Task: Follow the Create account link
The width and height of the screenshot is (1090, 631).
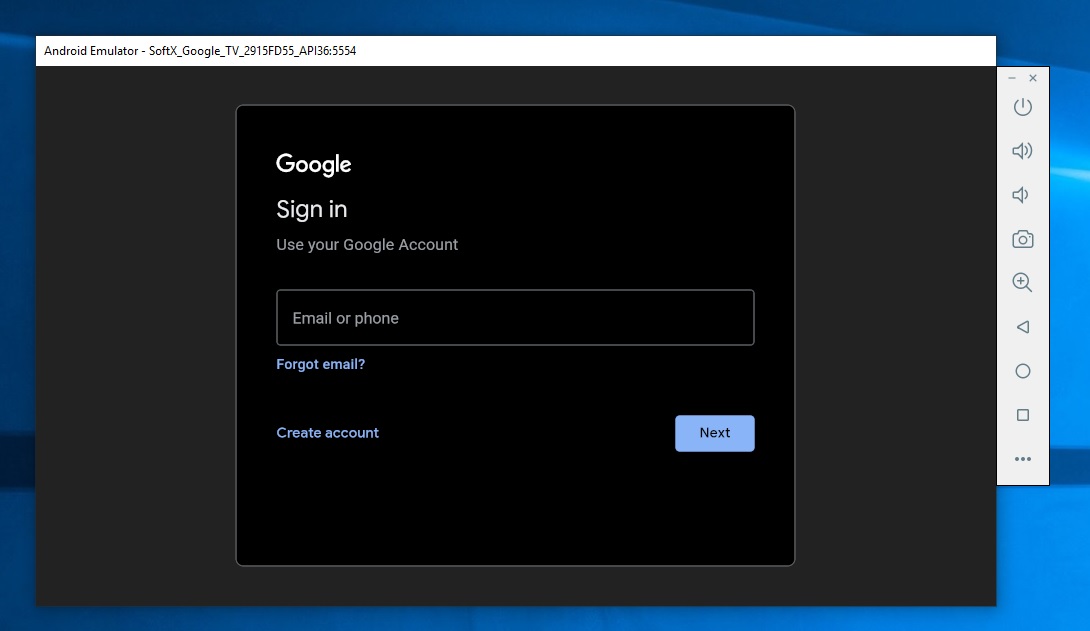Action: coord(327,433)
